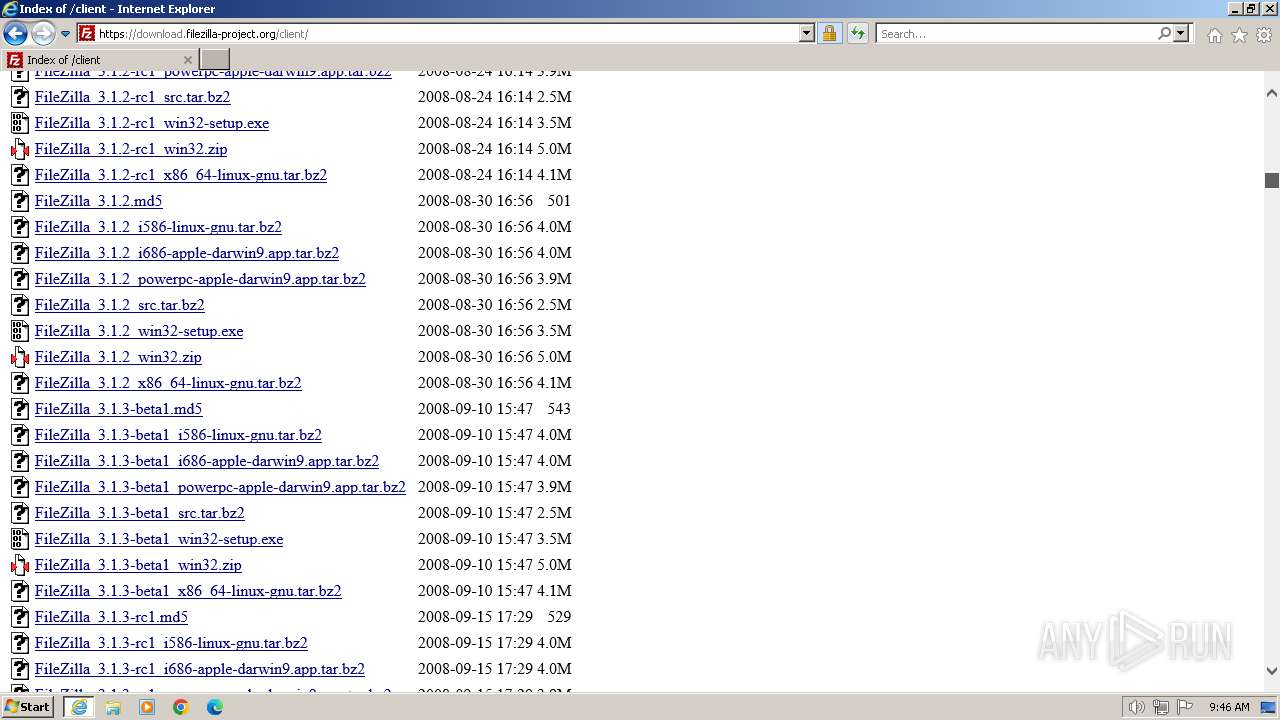
Task: Click the Action Center flag tray icon
Action: pos(1185,707)
